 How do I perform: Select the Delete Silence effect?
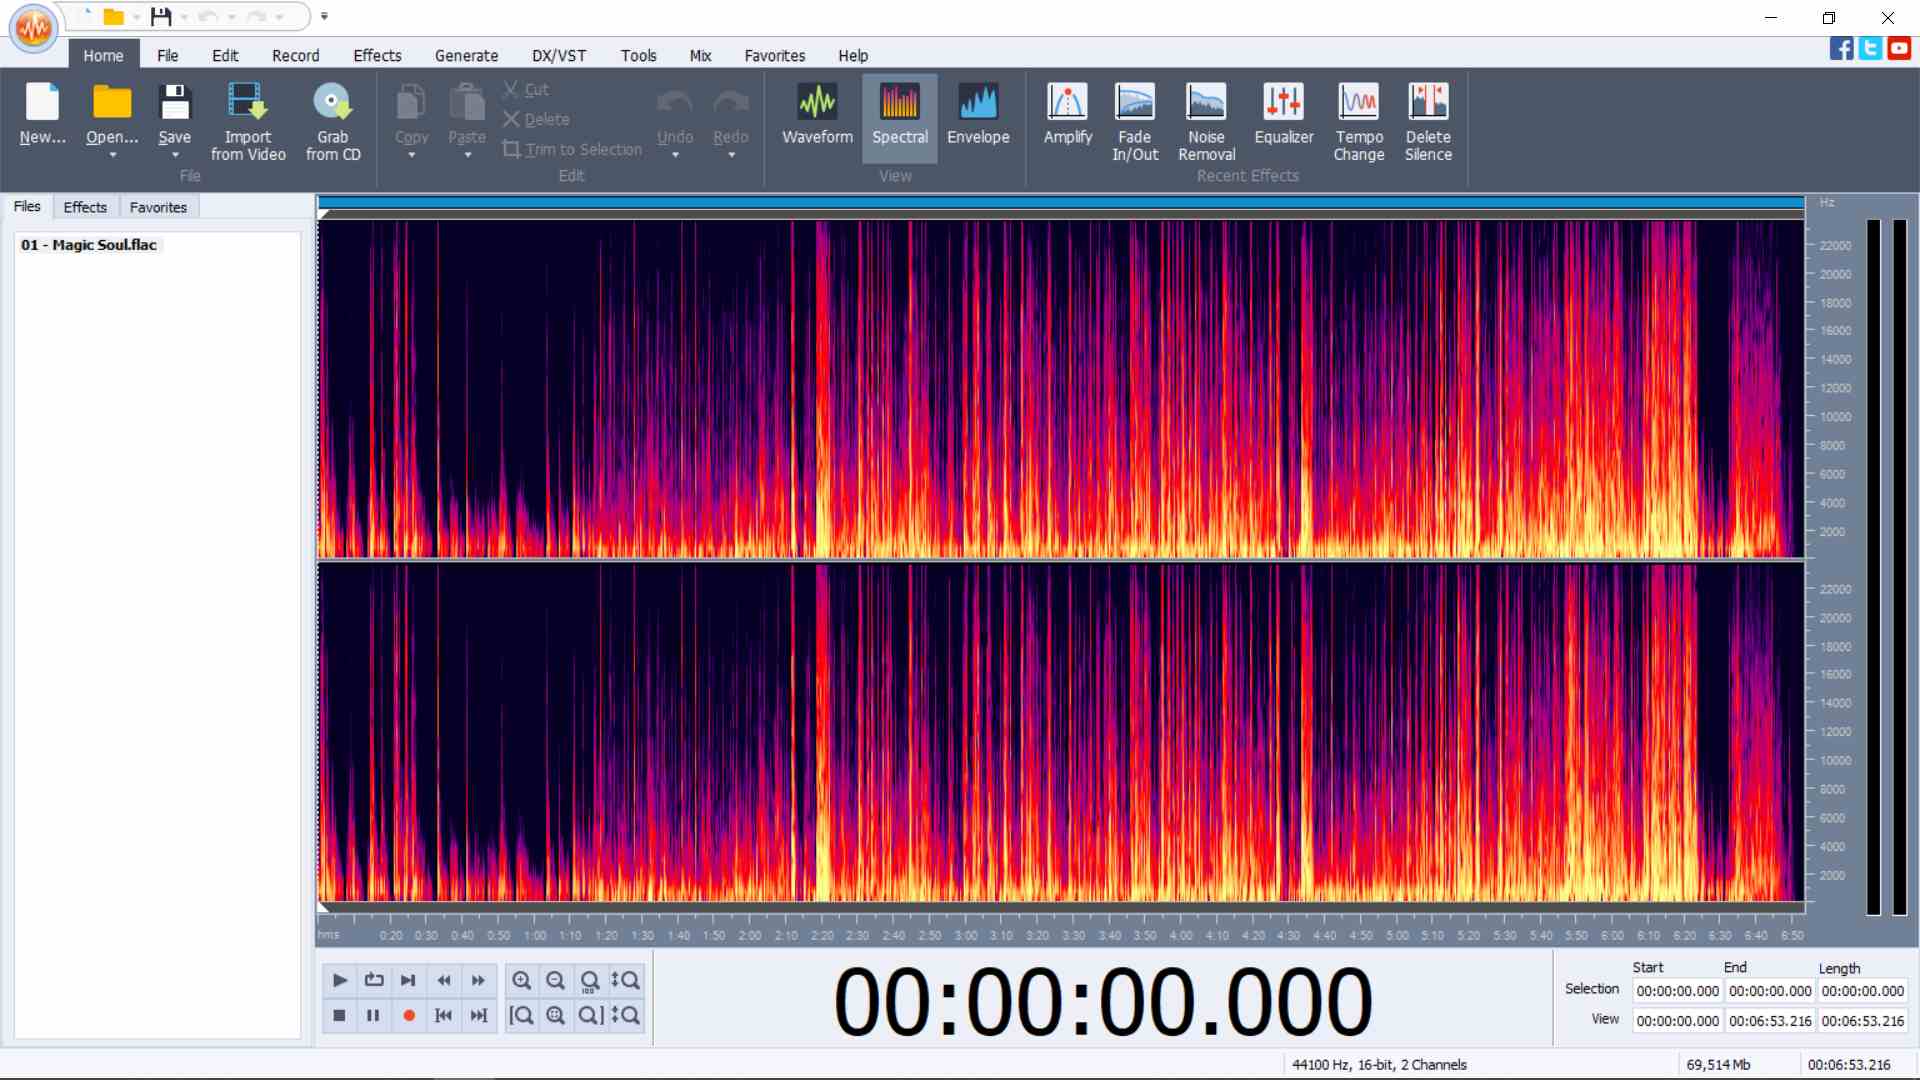pos(1427,103)
